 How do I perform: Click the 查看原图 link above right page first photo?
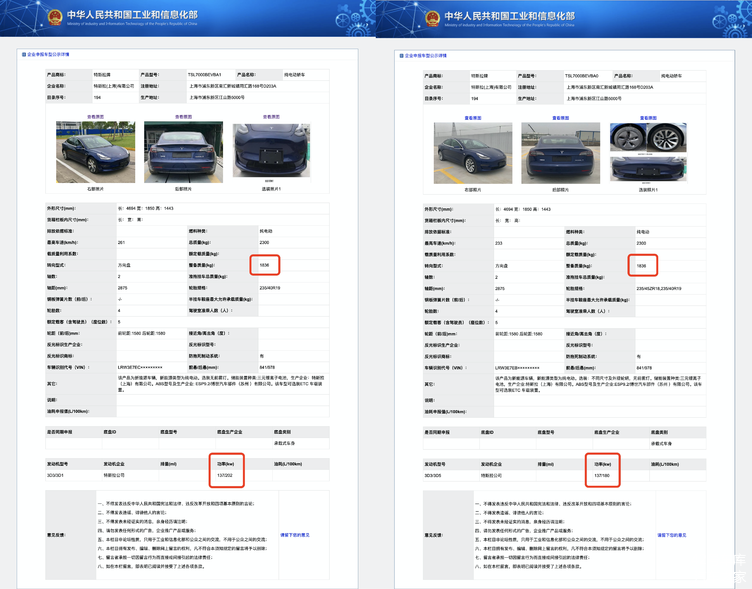tap(472, 118)
